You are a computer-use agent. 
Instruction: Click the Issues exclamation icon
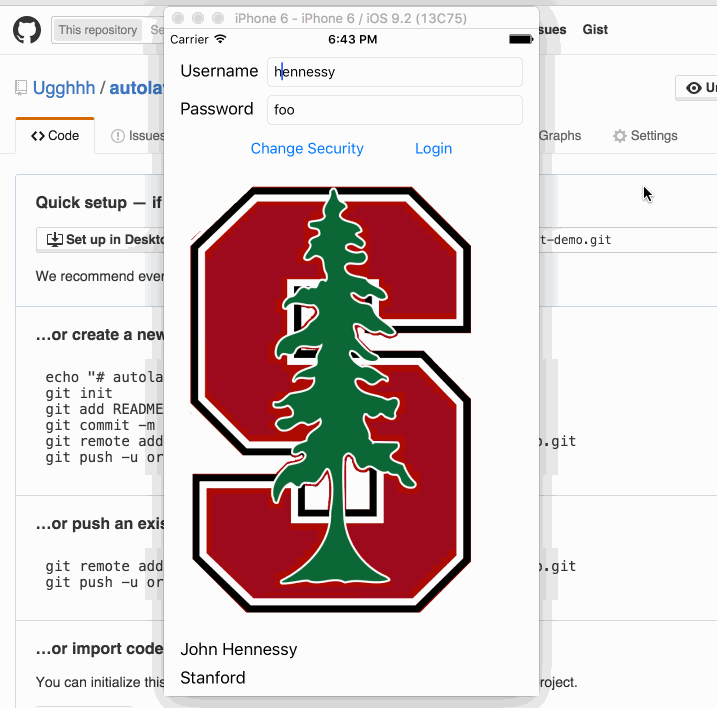pos(118,136)
